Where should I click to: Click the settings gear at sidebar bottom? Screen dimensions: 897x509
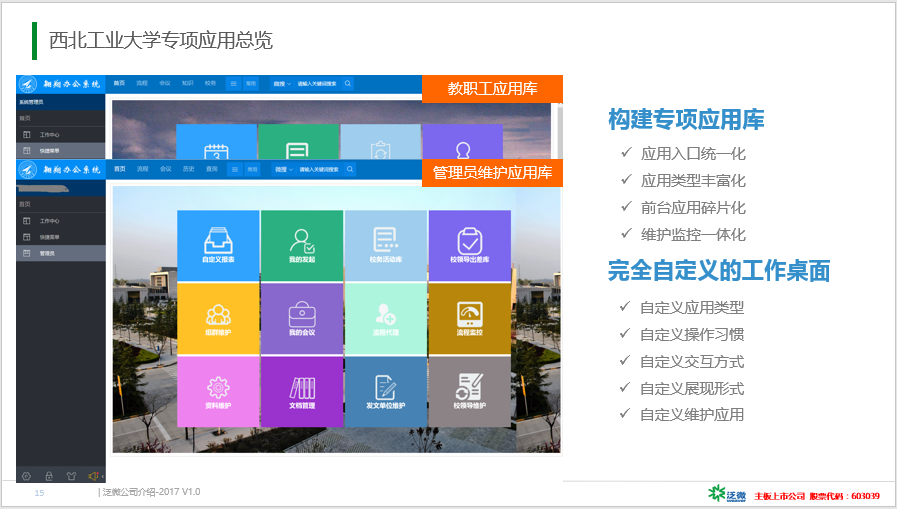click(x=26, y=476)
